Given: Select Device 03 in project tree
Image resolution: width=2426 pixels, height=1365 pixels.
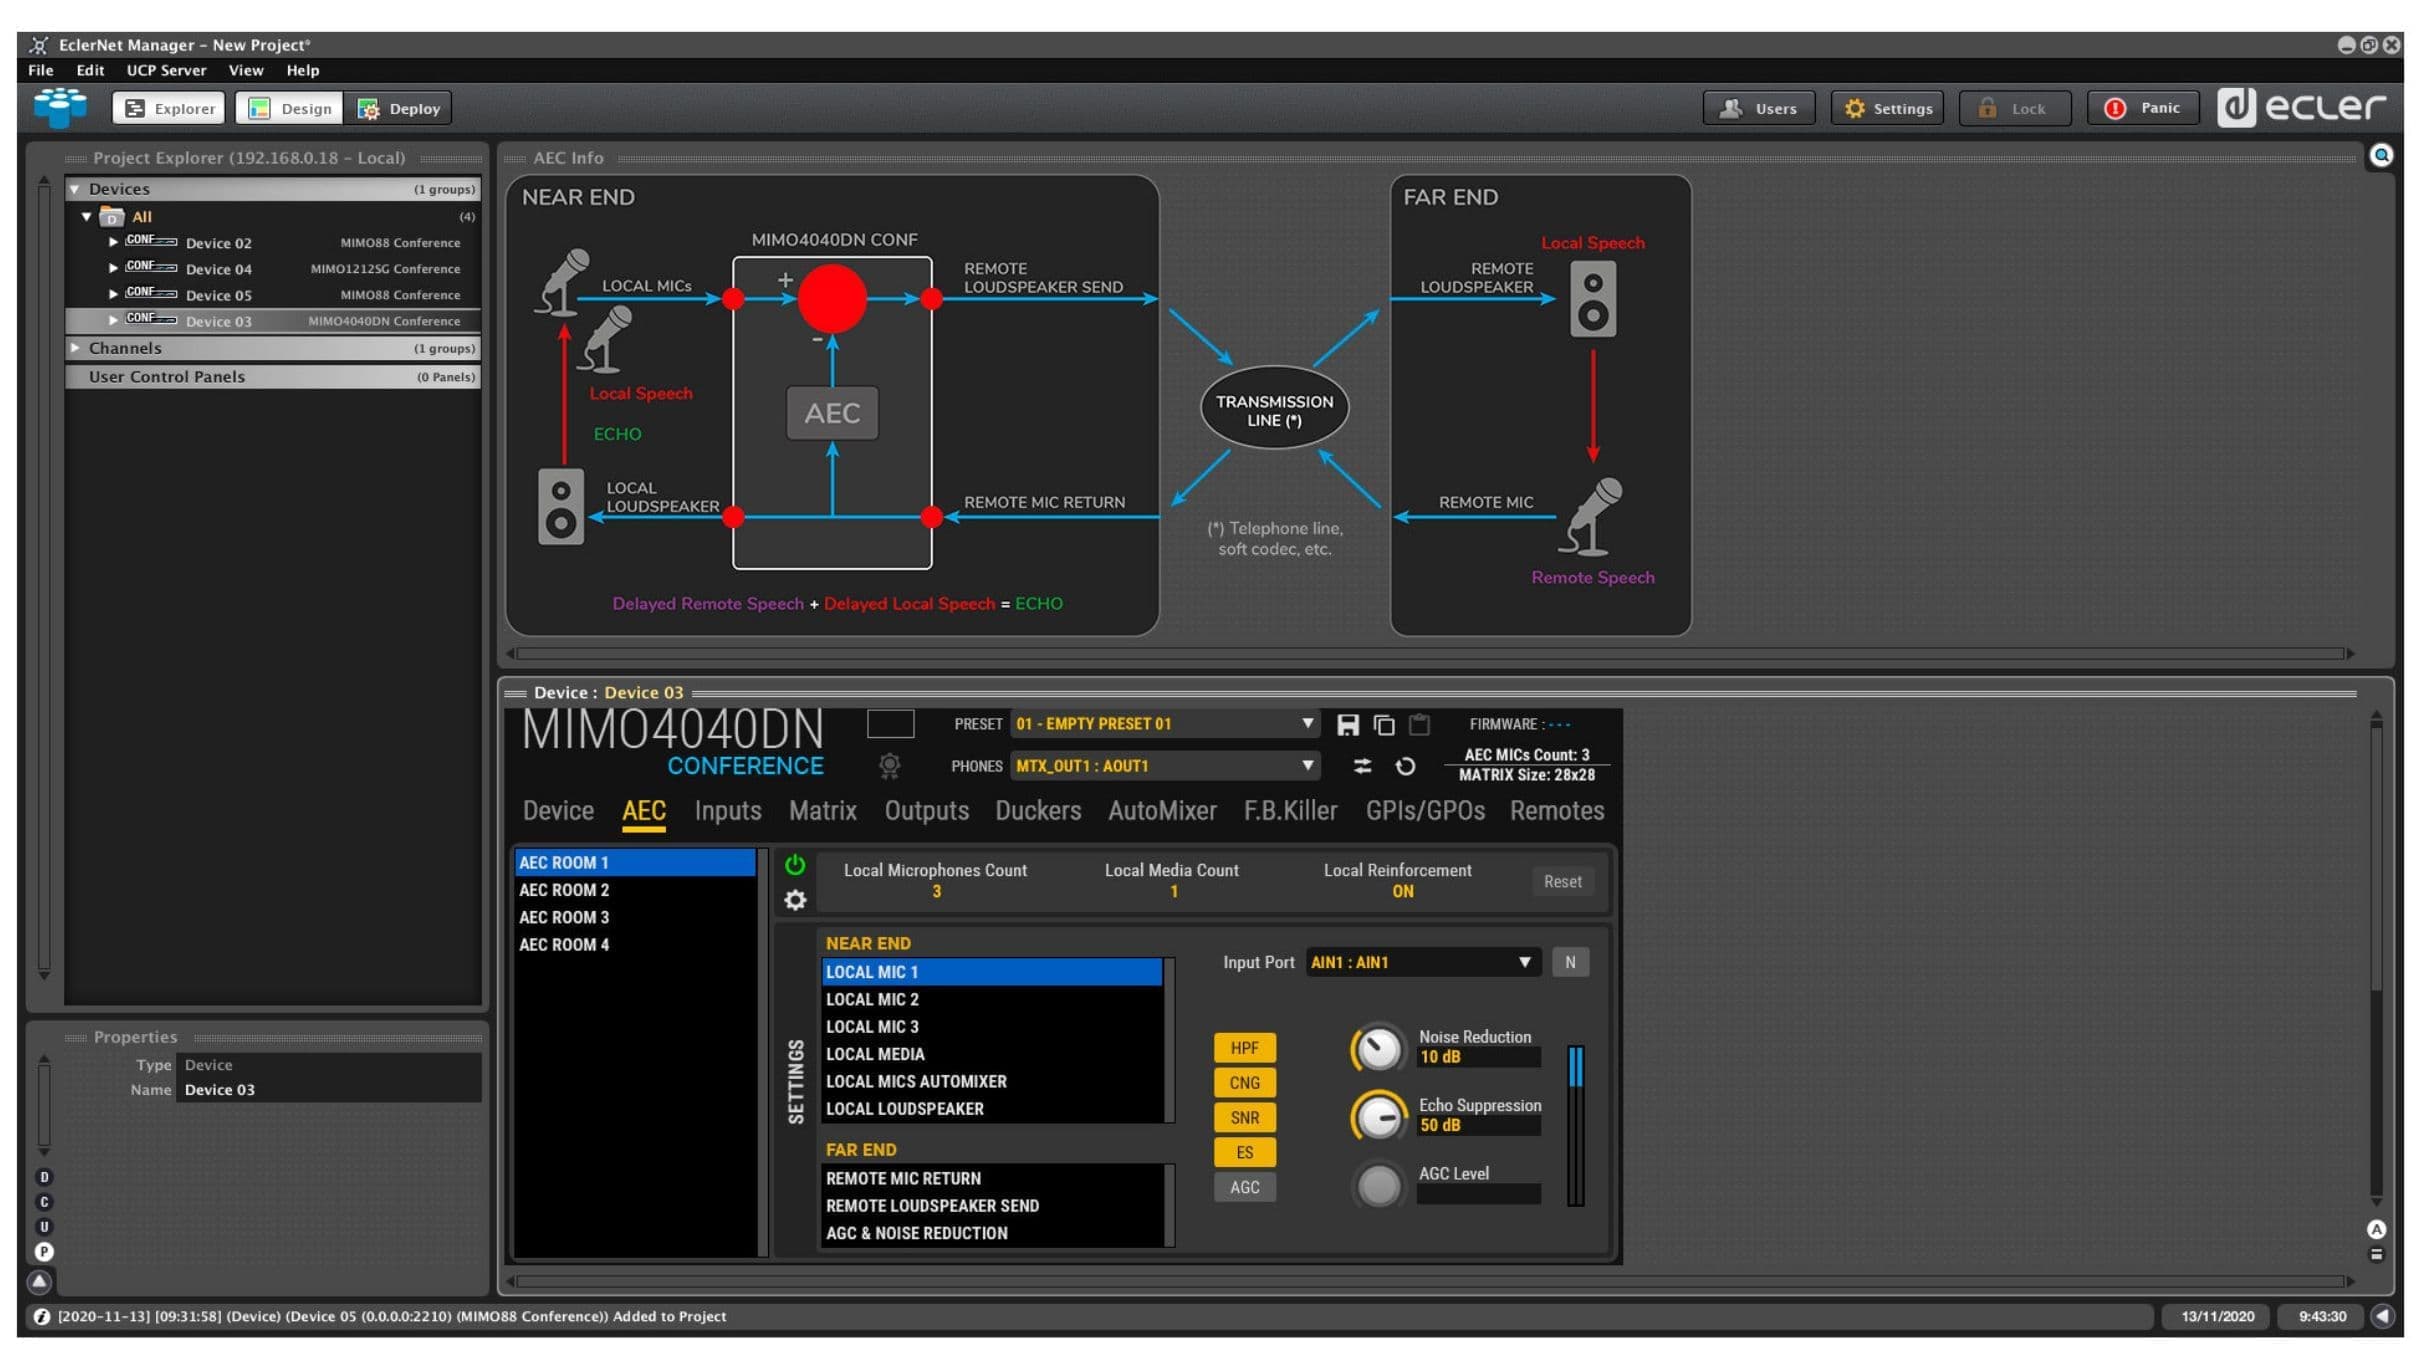Looking at the screenshot, I should [x=273, y=321].
